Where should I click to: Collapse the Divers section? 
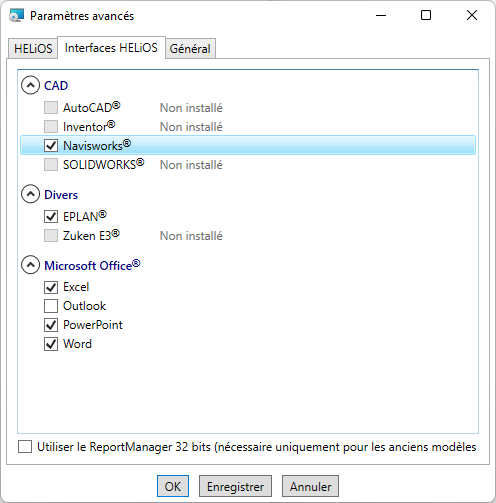(x=30, y=194)
